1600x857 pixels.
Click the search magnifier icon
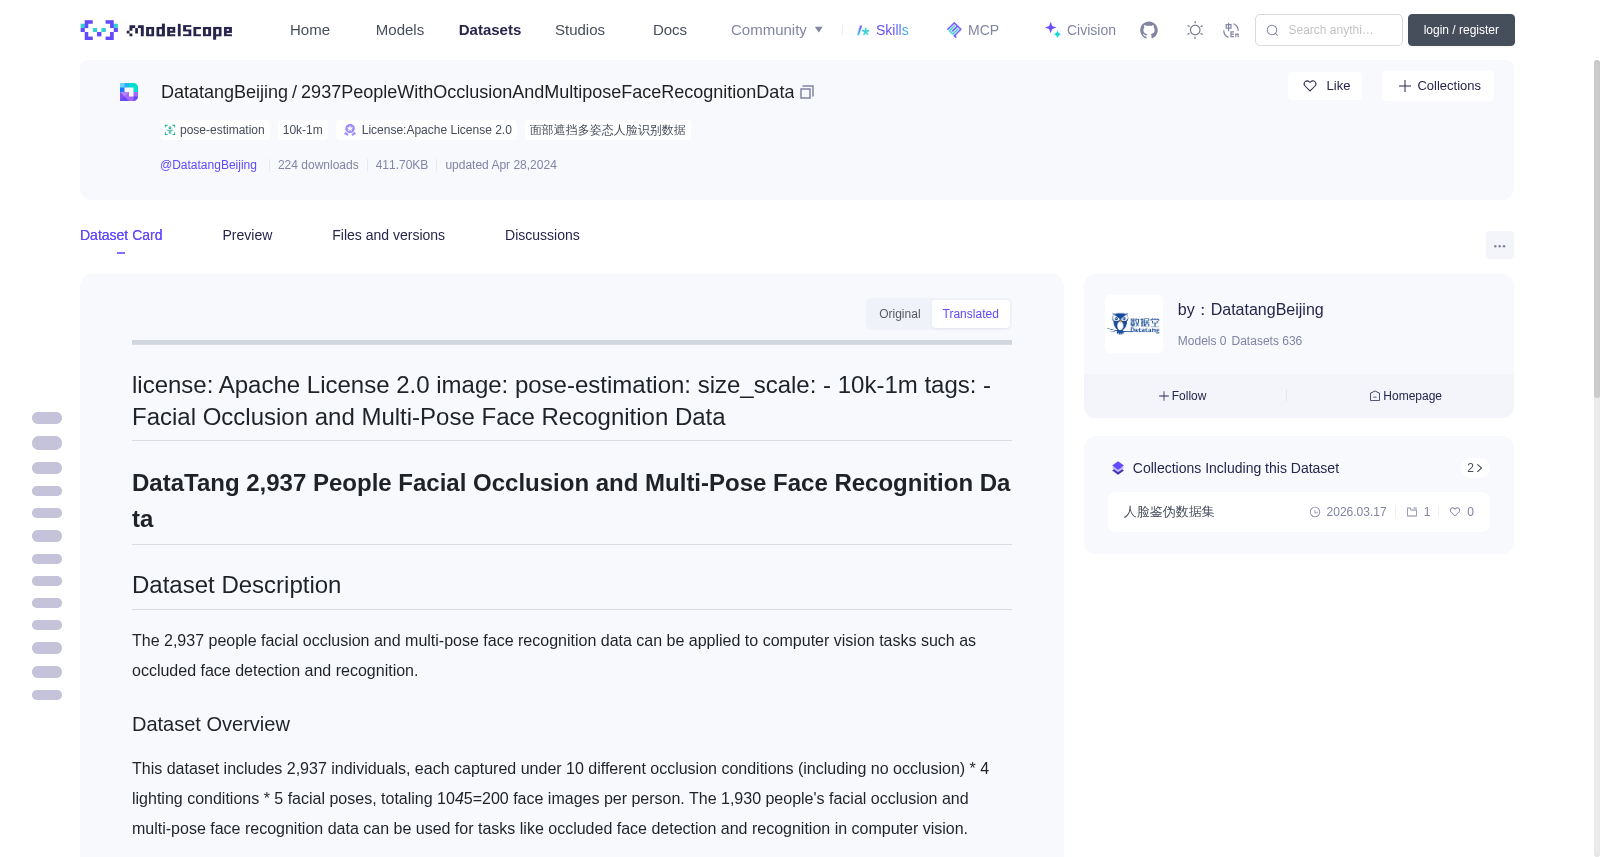pyautogui.click(x=1273, y=30)
